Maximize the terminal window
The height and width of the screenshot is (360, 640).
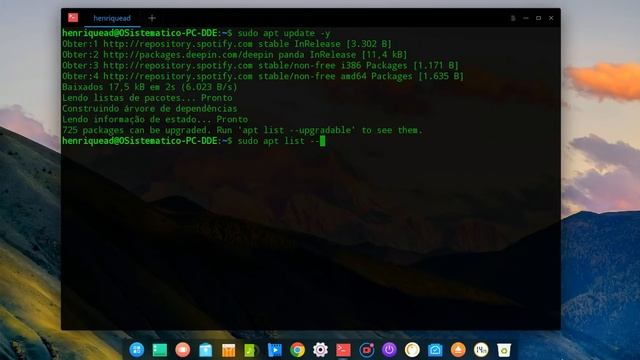(x=538, y=18)
